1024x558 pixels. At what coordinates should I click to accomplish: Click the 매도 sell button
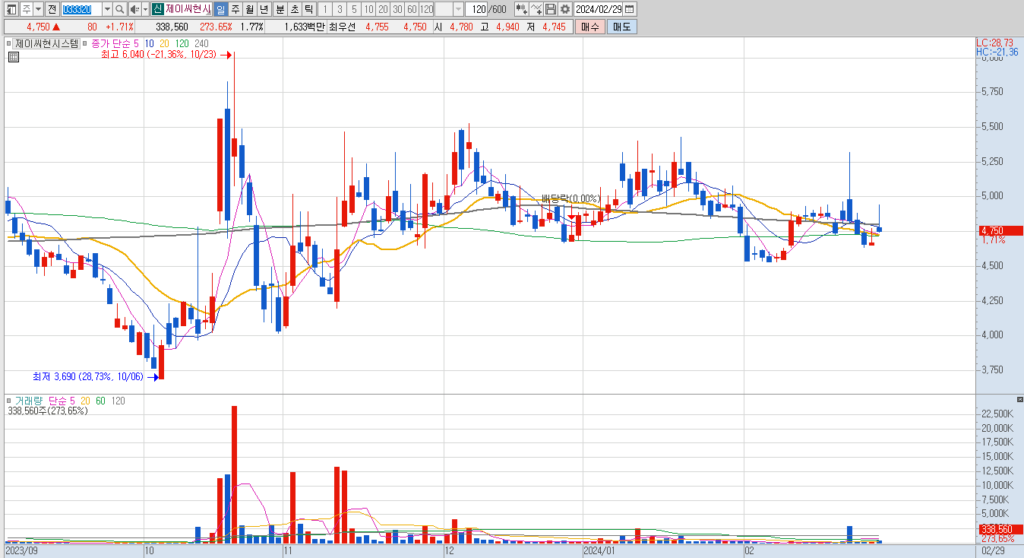click(x=621, y=27)
